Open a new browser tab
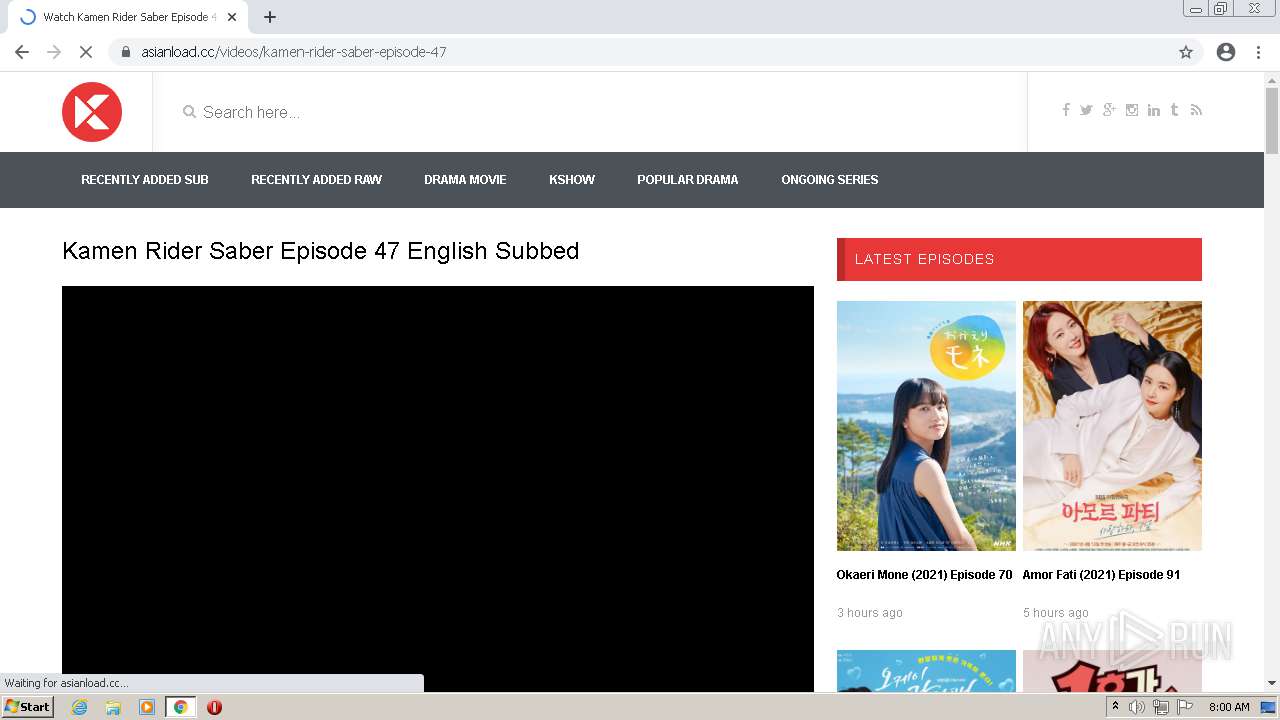Viewport: 1280px width, 720px height. (270, 17)
